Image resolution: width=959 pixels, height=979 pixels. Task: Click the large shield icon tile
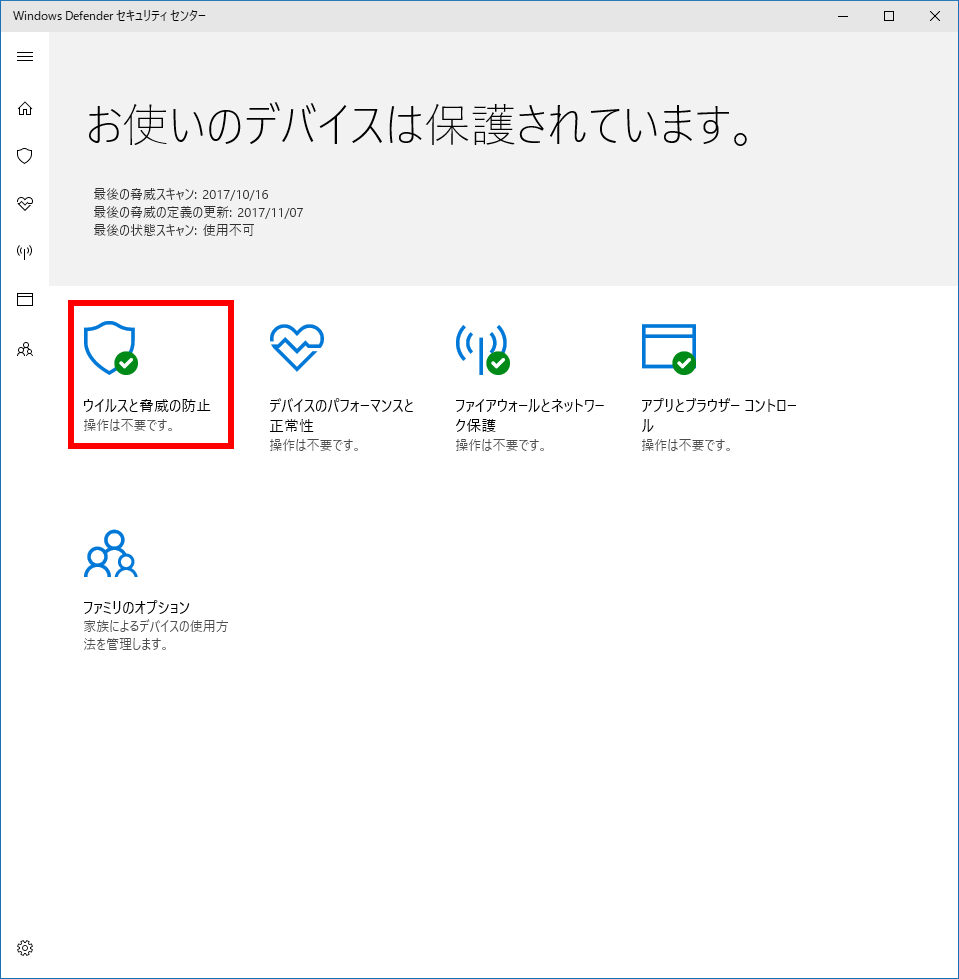[111, 348]
